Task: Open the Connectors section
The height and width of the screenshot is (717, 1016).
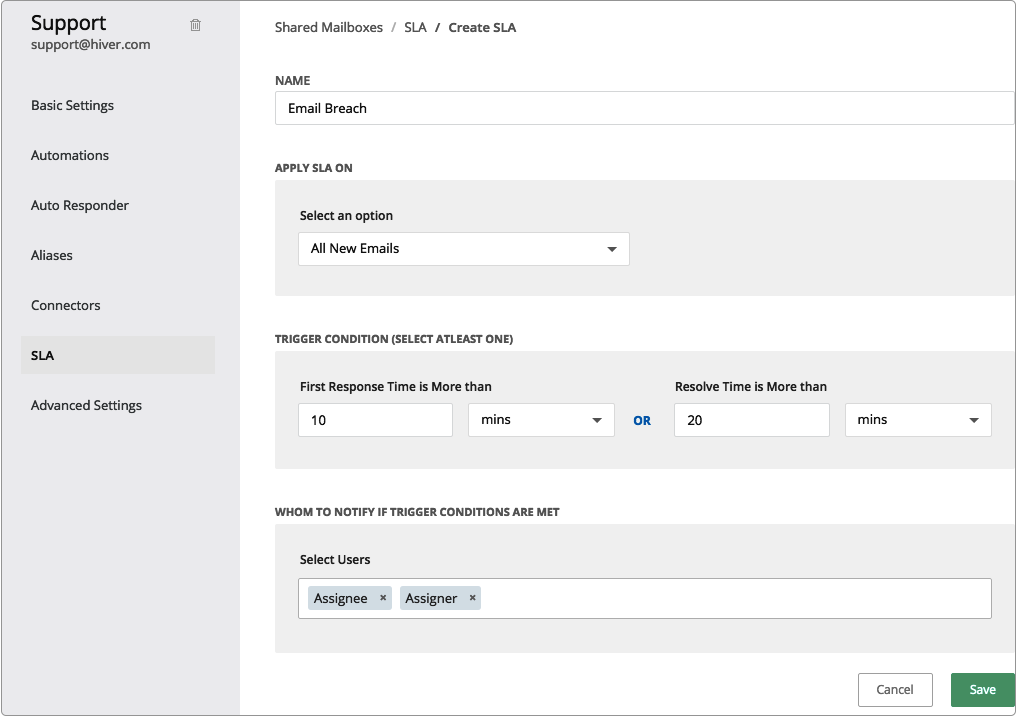Action: click(66, 305)
